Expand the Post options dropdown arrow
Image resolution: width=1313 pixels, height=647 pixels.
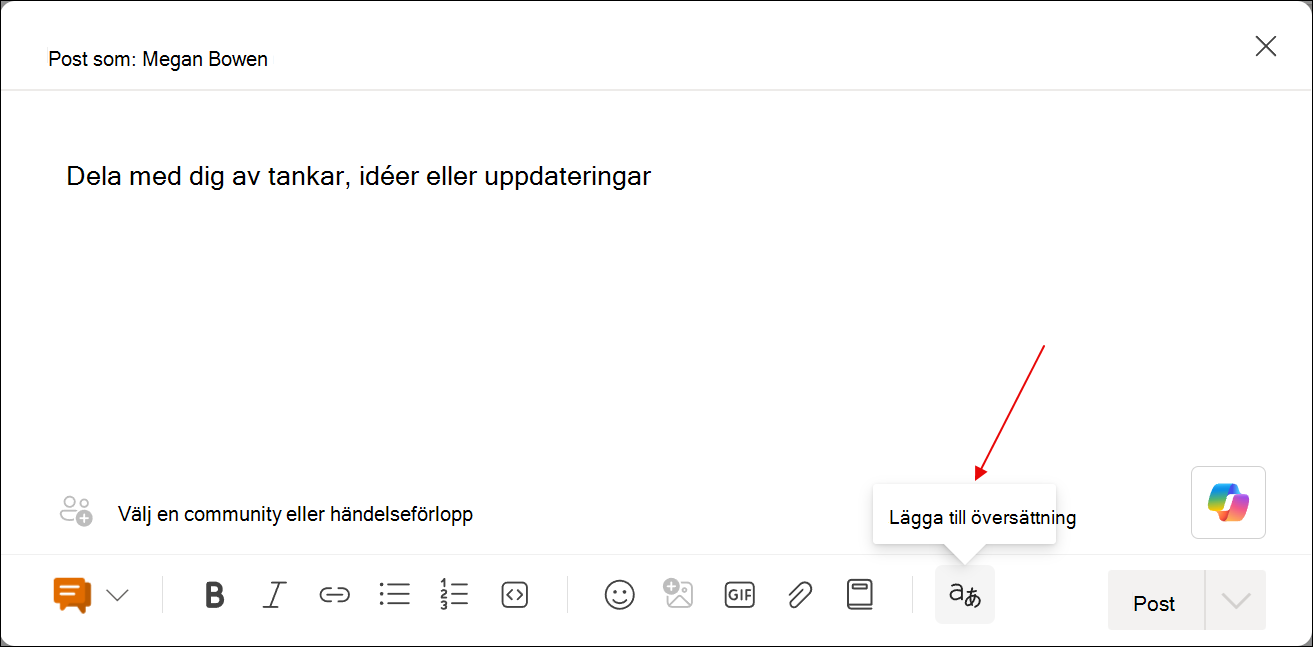(1236, 600)
